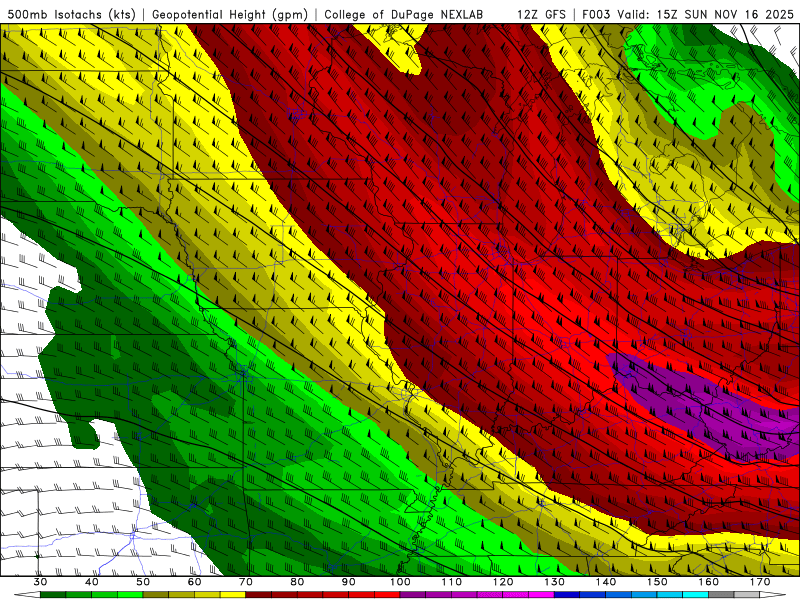
Task: Click the '110' value on the color scale
Action: 452,582
